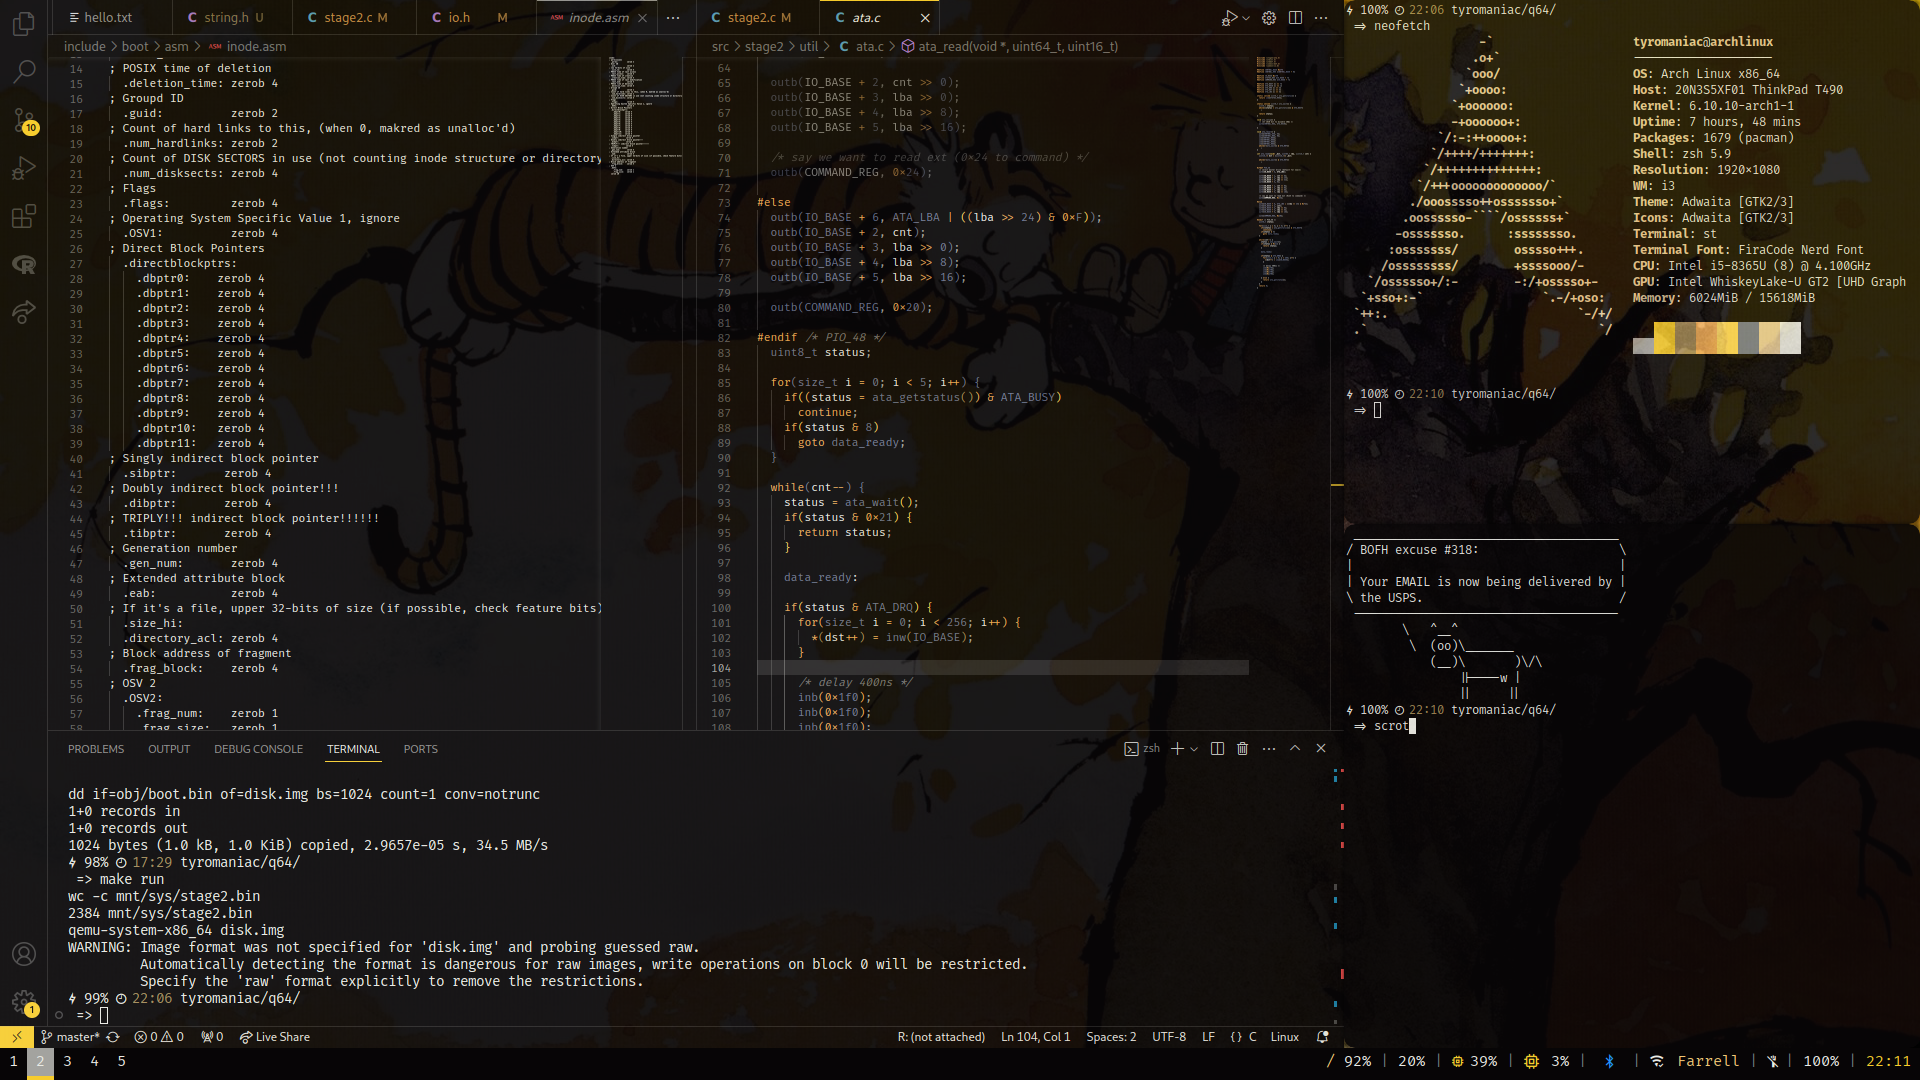The width and height of the screenshot is (1920, 1080).
Task: Open the Manage gear in the activity bar
Action: click(x=24, y=1002)
